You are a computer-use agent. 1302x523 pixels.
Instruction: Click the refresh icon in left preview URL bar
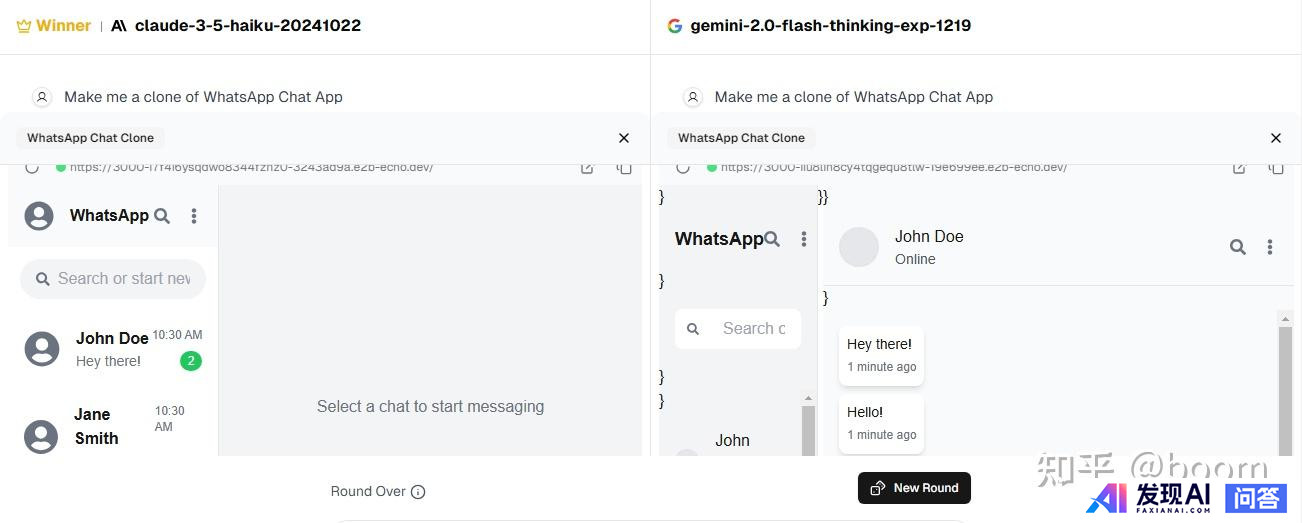[32, 167]
